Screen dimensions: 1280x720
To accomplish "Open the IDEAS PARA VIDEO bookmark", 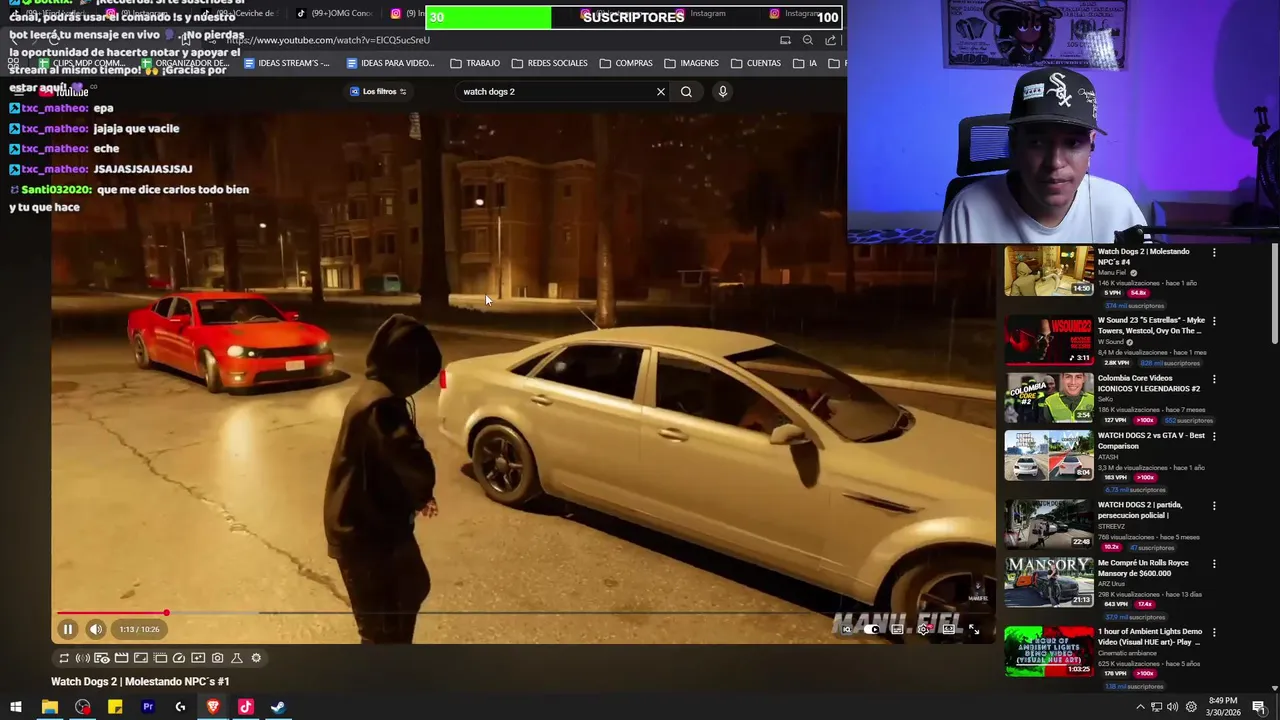I will tap(390, 63).
